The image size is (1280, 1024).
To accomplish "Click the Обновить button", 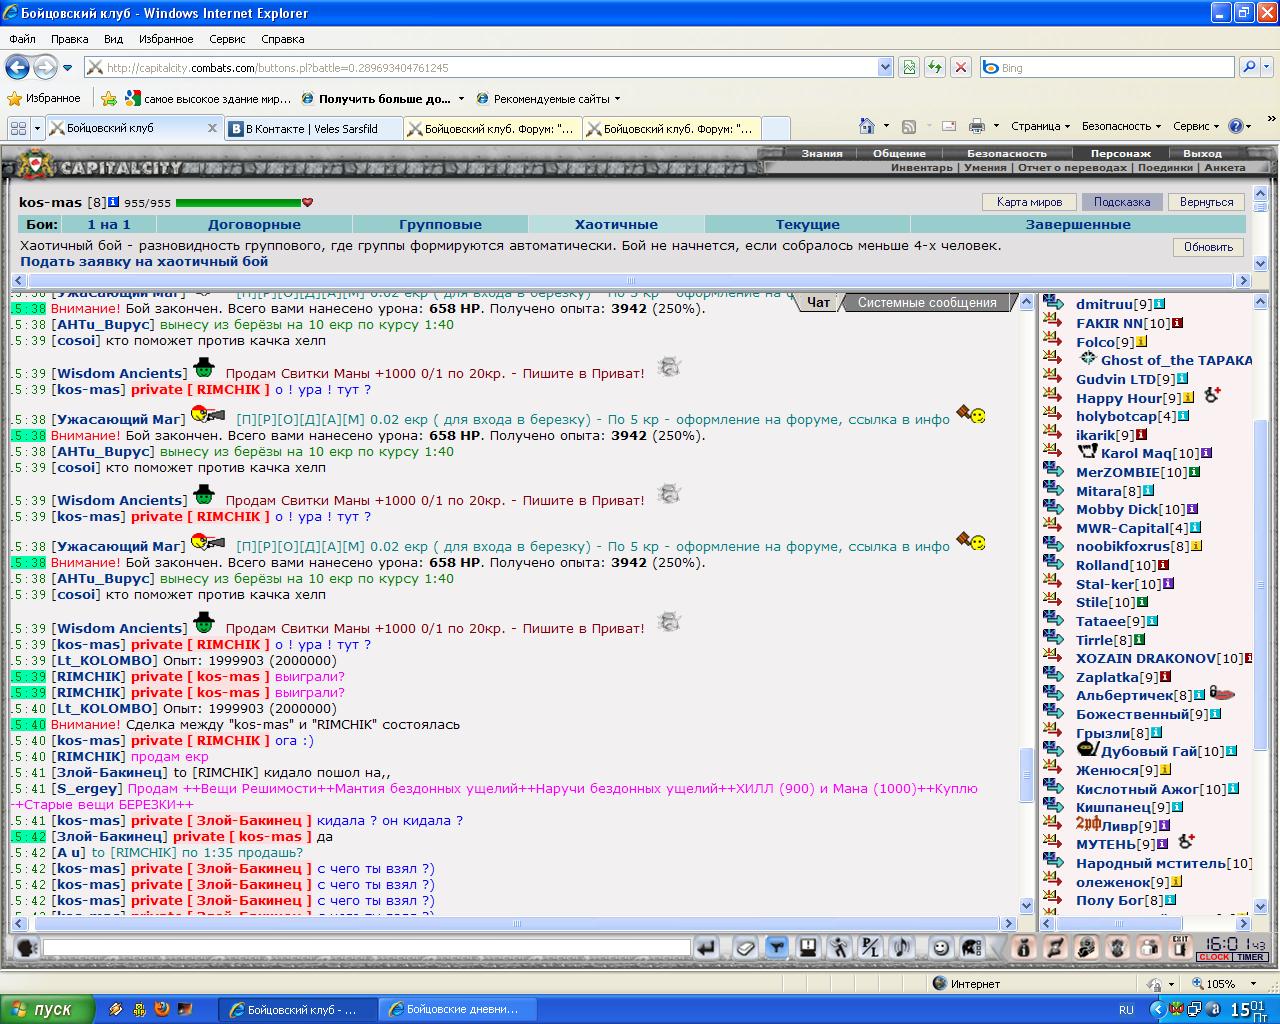I will [1208, 247].
